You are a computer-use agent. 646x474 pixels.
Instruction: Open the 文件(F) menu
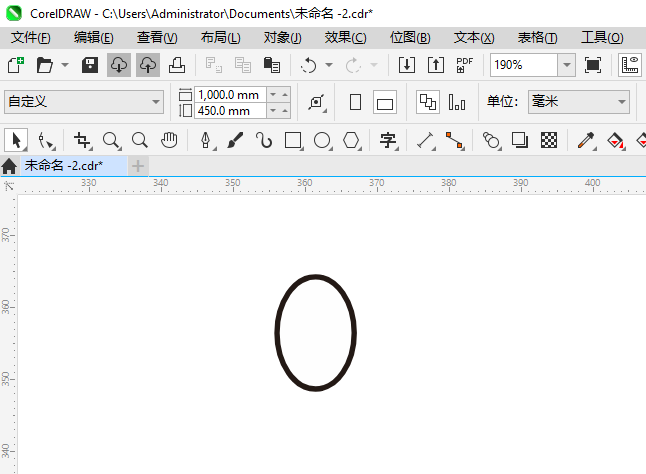coord(30,38)
